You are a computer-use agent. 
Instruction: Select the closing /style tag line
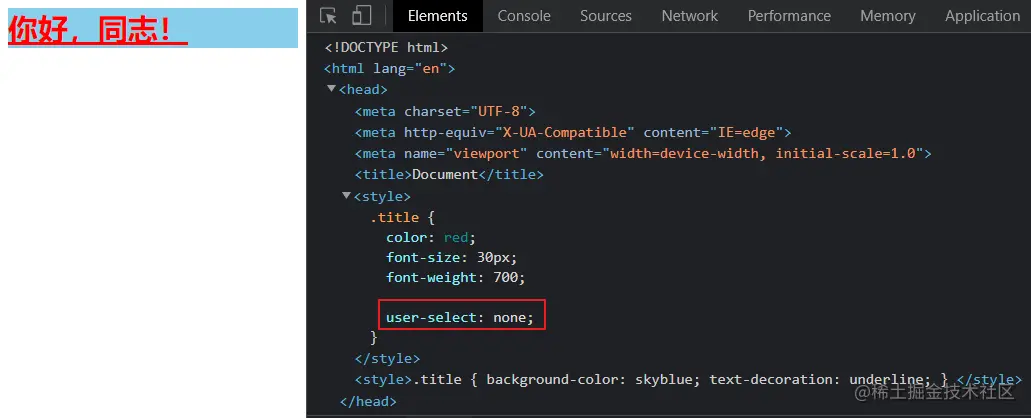point(387,359)
